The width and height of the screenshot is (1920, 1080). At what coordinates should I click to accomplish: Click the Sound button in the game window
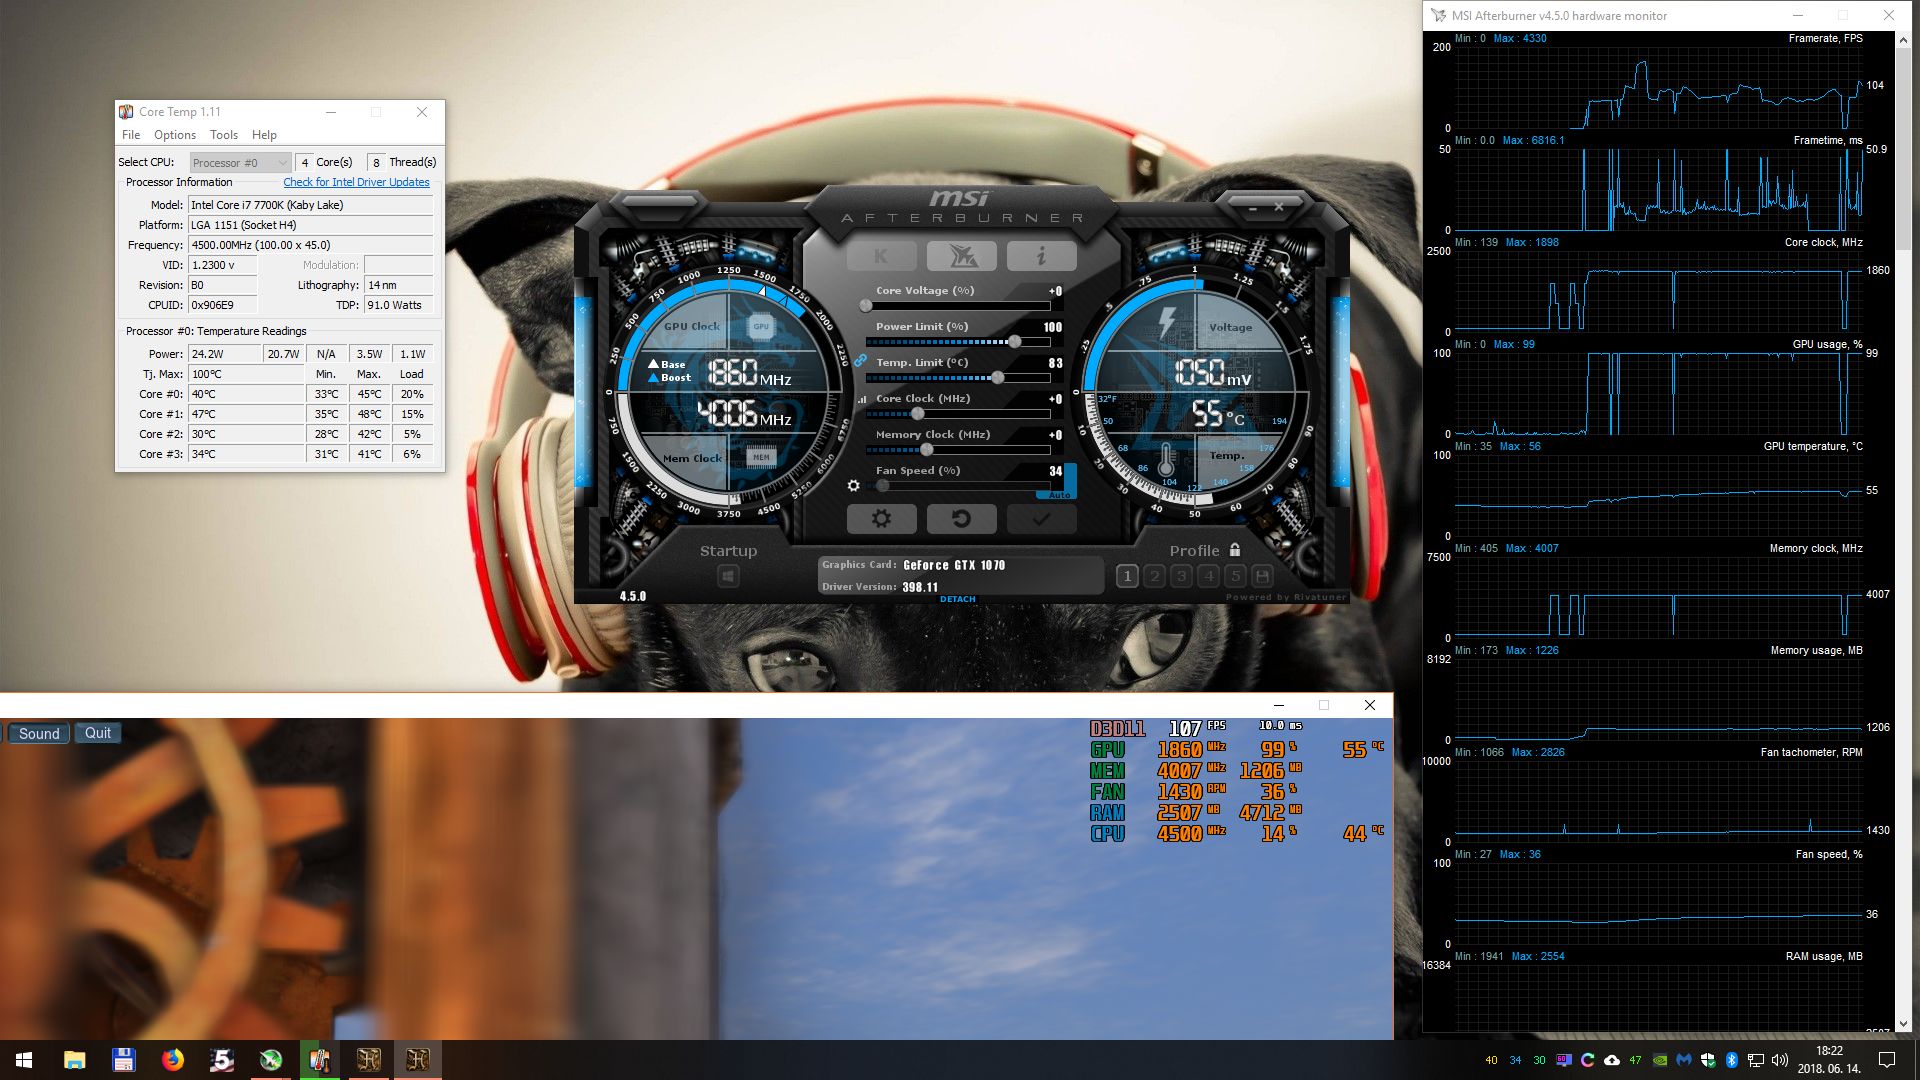[x=39, y=733]
